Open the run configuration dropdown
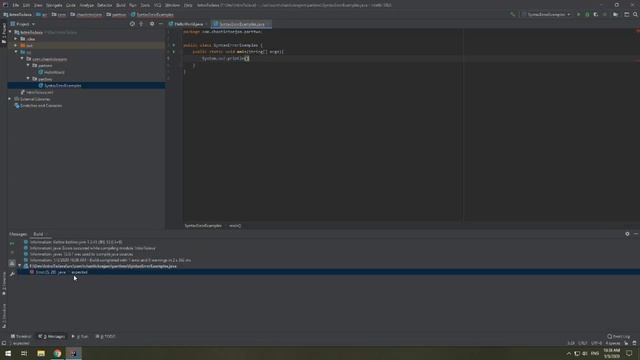Viewport: 640px width, 360px height. point(546,14)
